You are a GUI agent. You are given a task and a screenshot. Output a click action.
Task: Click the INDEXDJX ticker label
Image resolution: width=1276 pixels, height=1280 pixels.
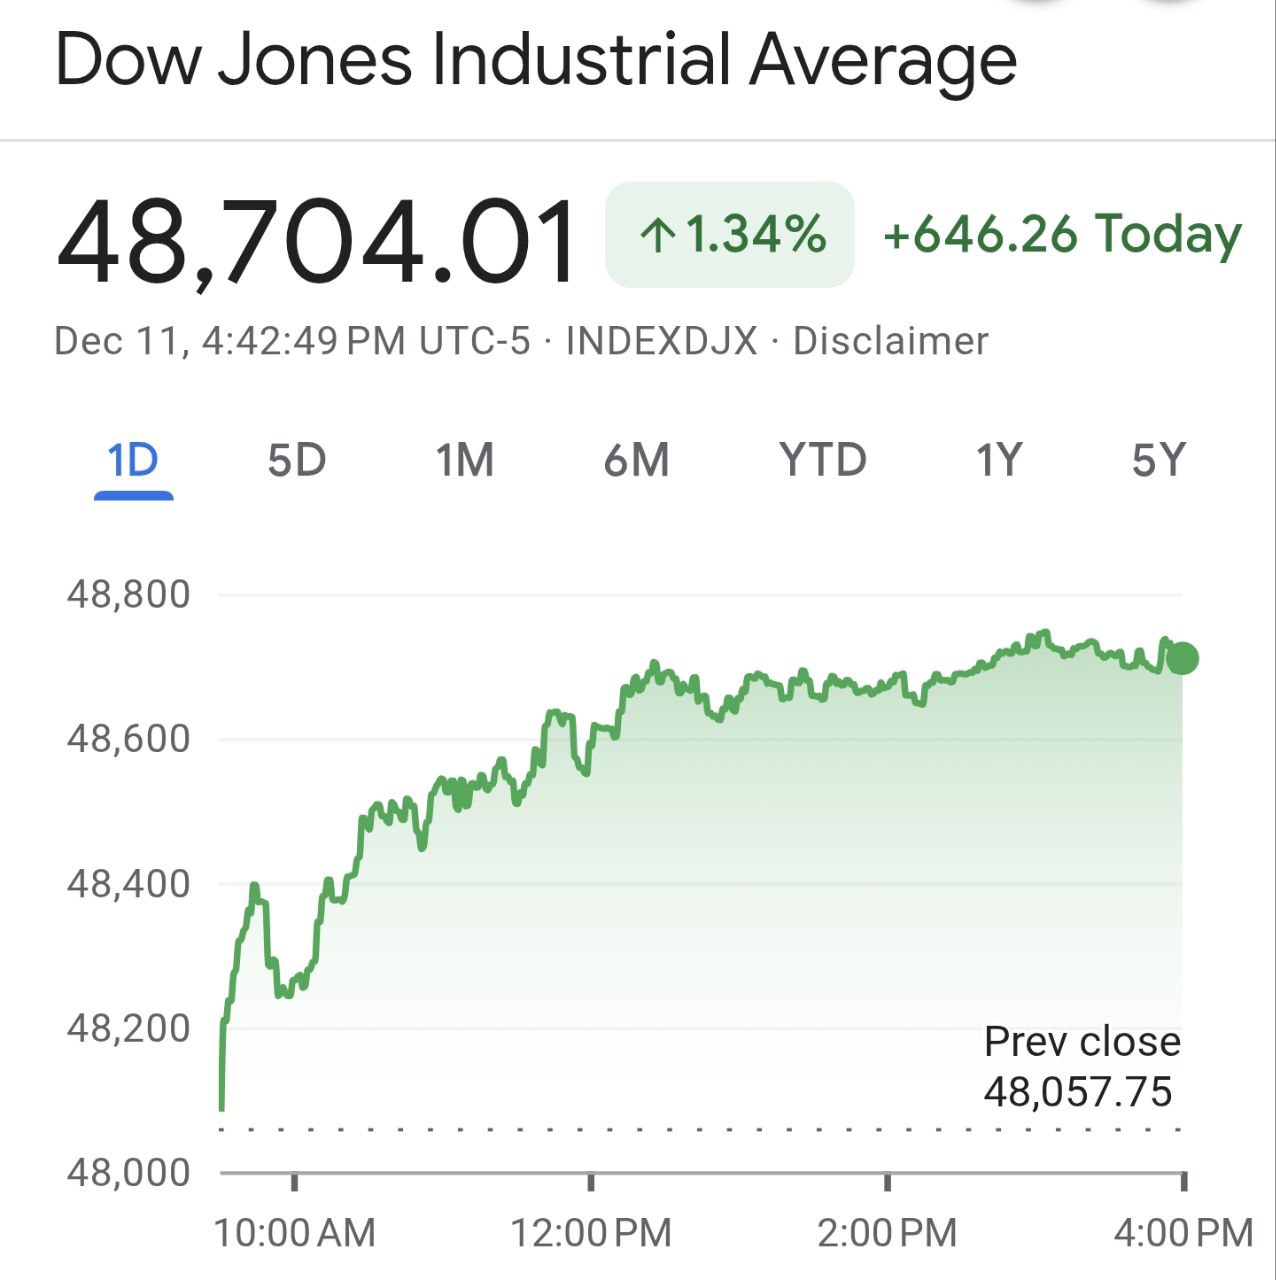(662, 342)
